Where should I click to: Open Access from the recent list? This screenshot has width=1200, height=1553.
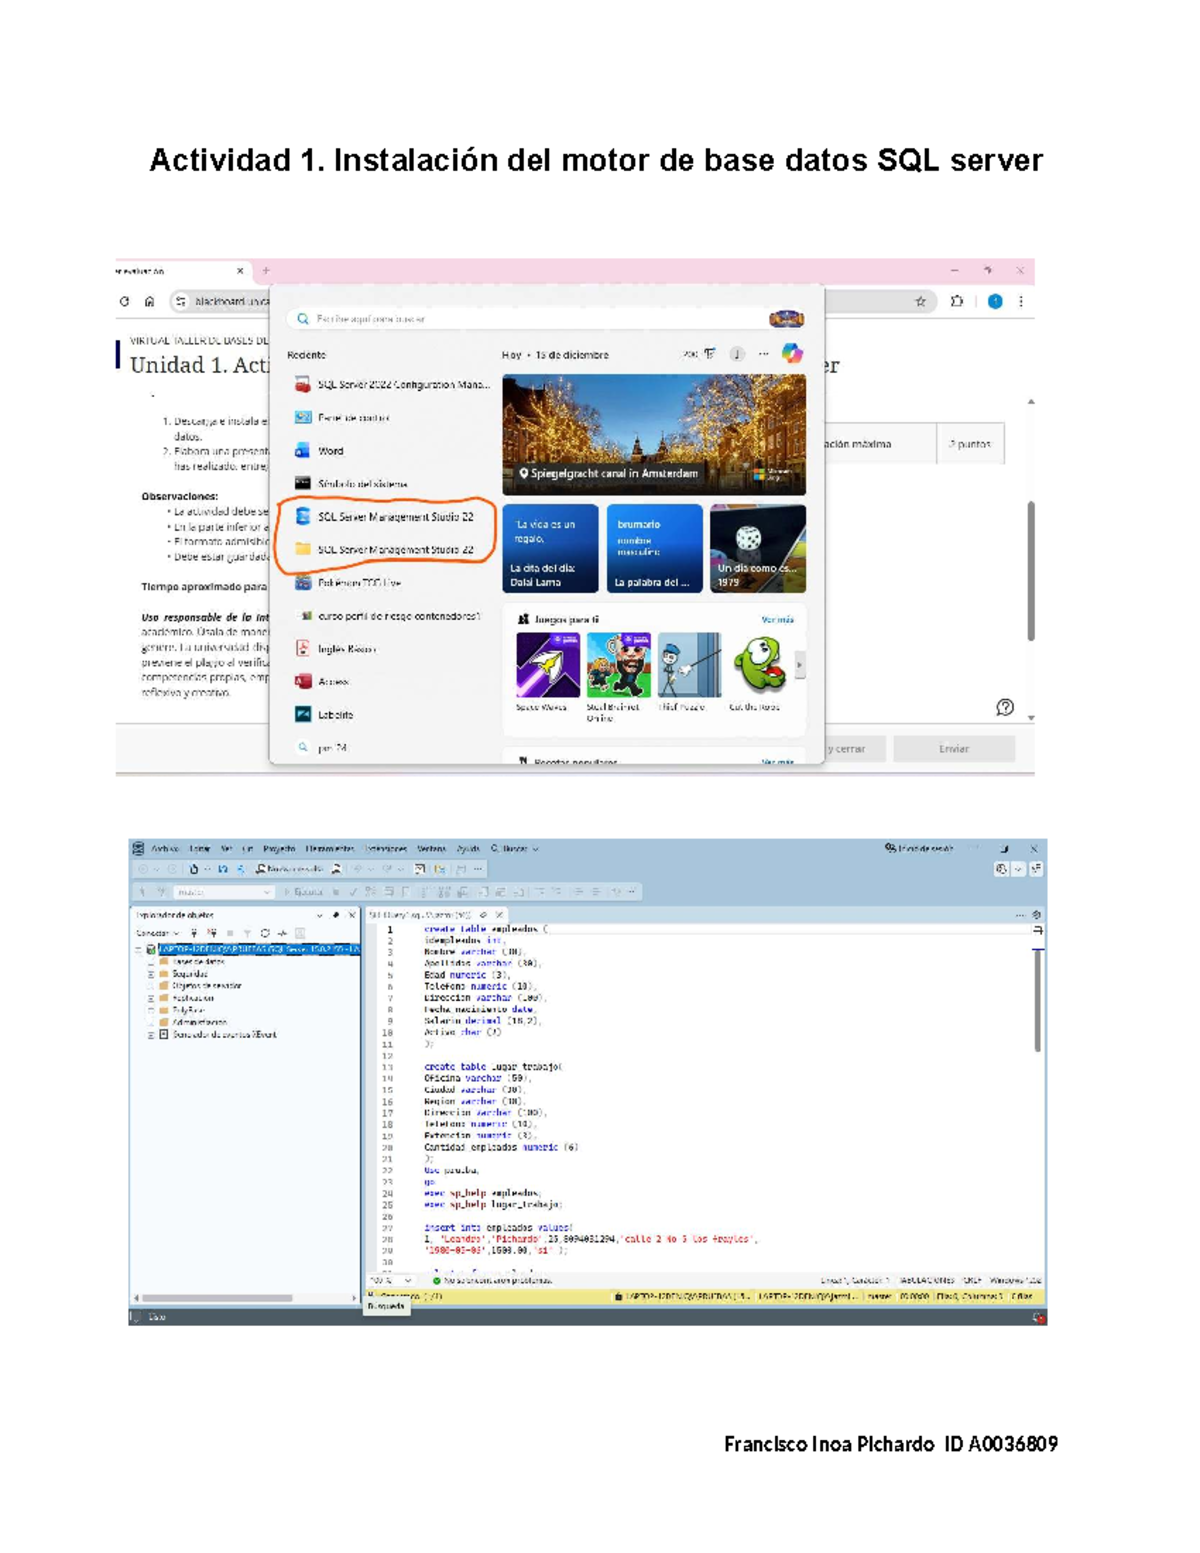point(322,682)
